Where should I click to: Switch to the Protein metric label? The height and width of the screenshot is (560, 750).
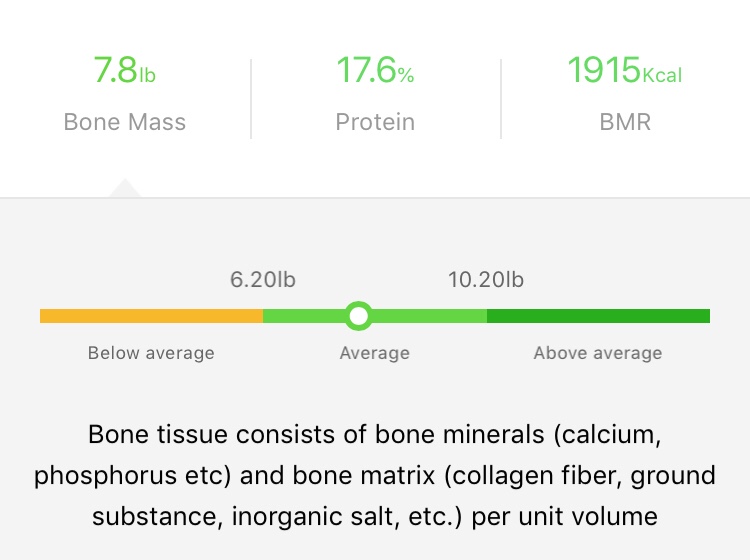point(375,122)
